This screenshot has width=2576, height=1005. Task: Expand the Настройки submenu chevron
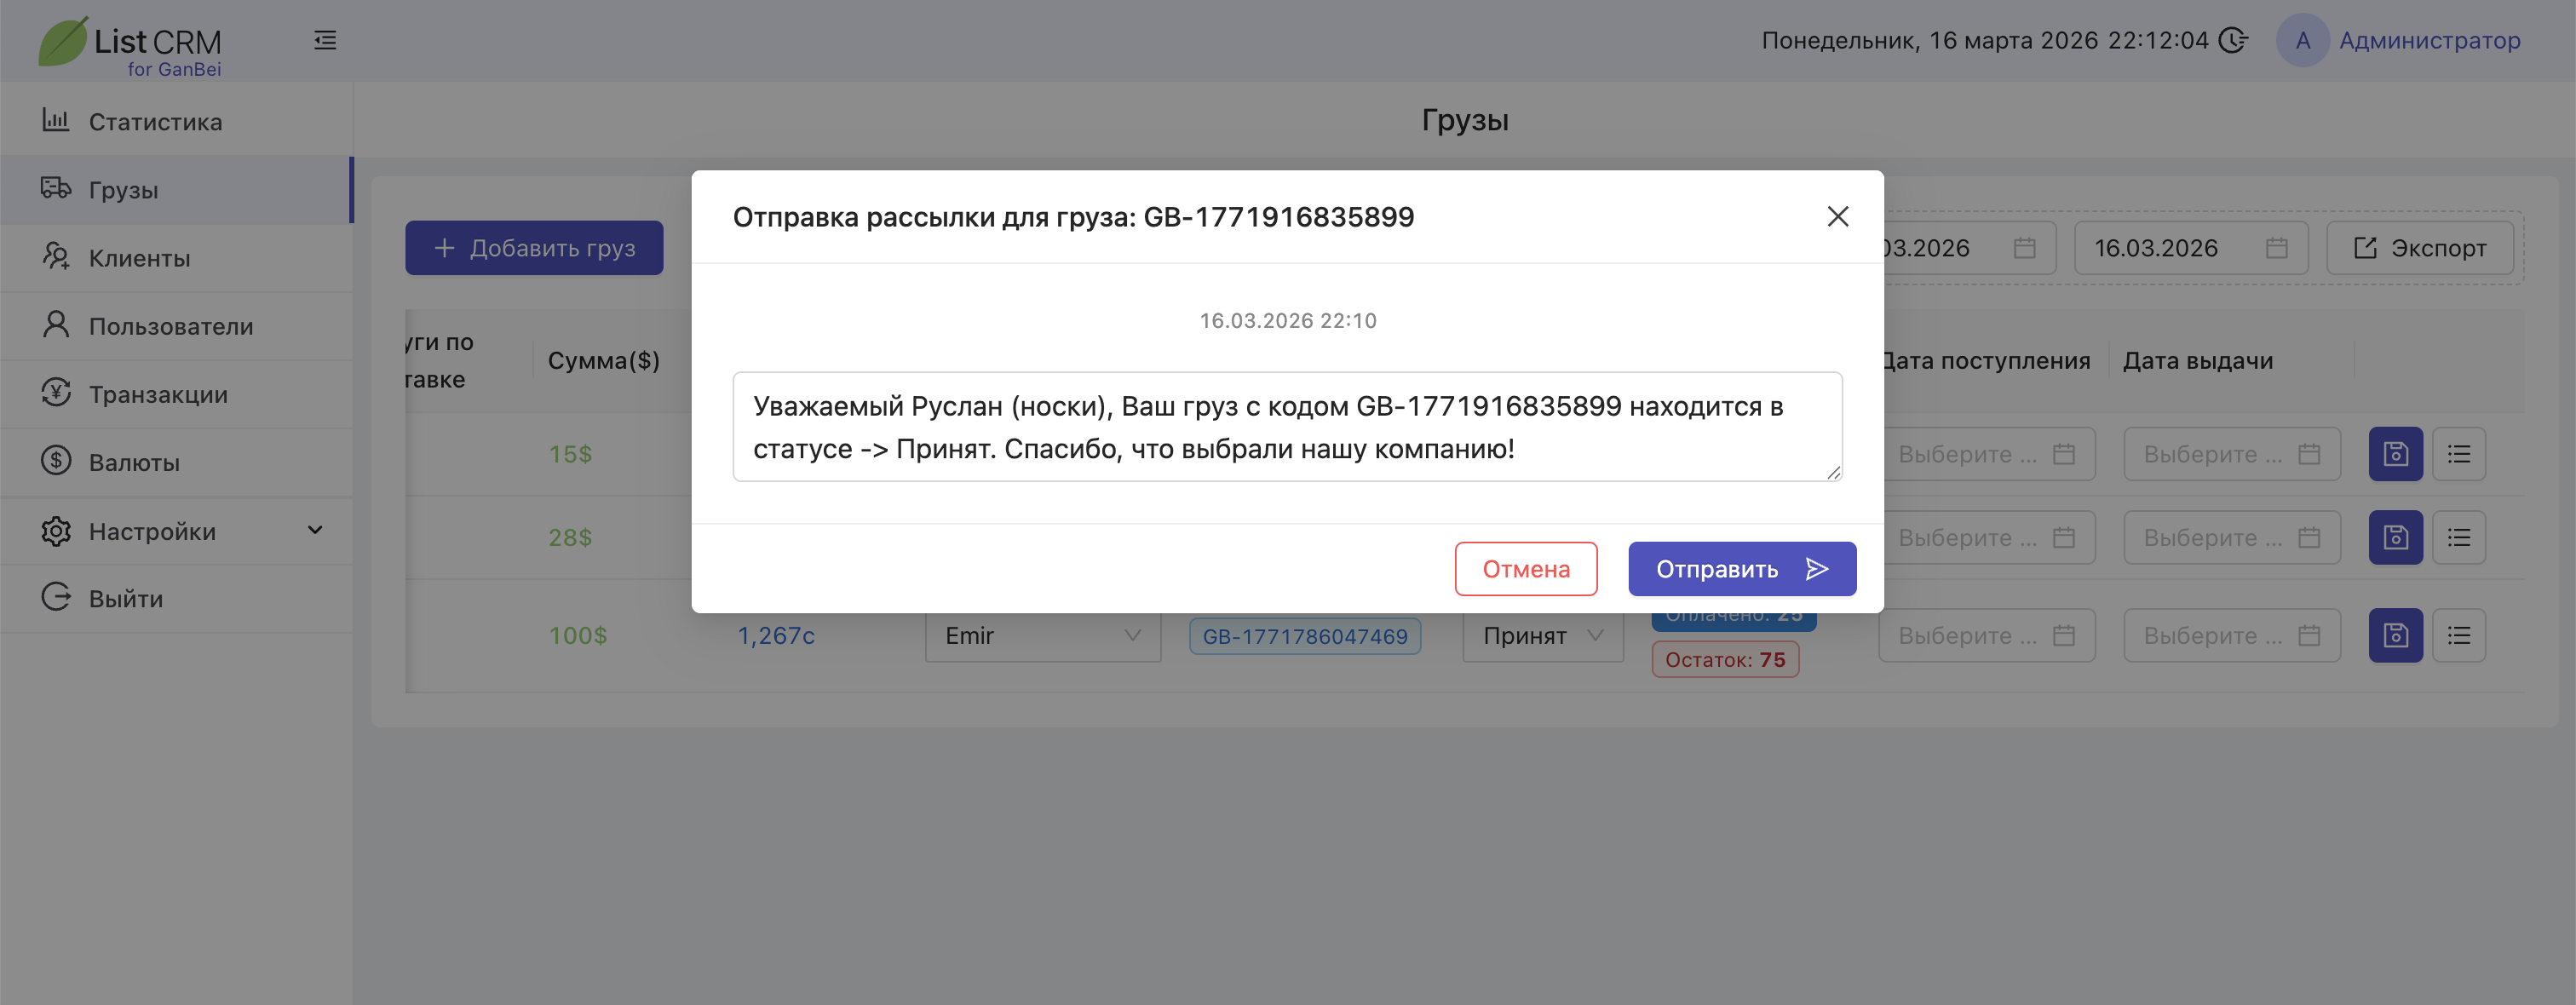(x=315, y=531)
